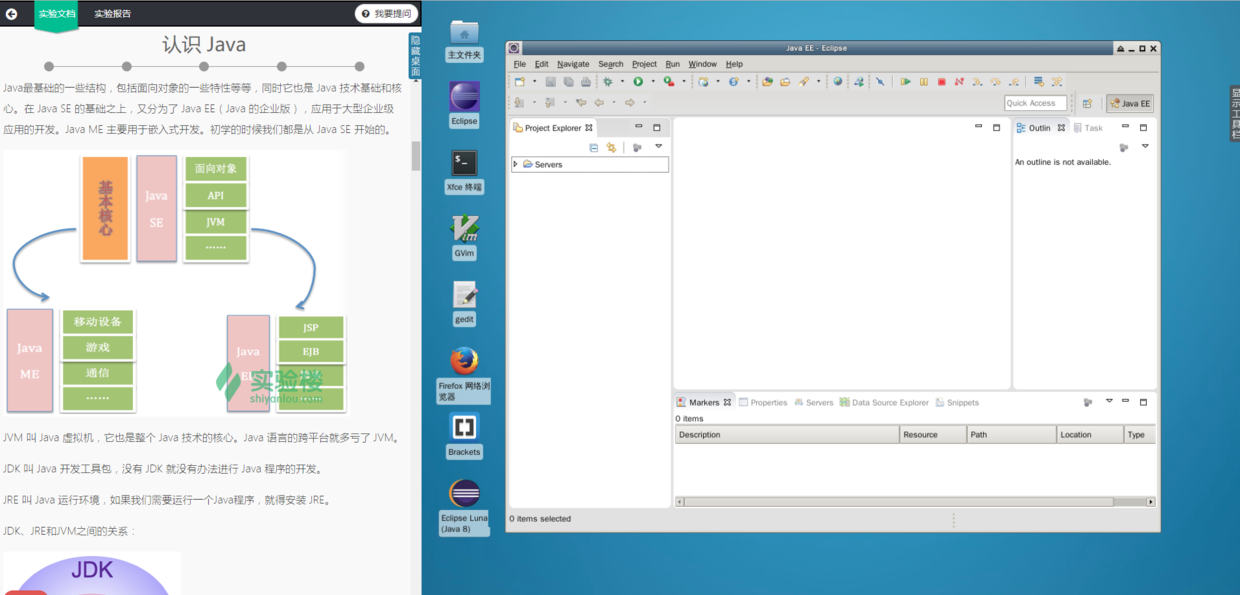The width and height of the screenshot is (1240, 595).
Task: Toggle Link with Editor in Project Explorer
Action: 611,147
